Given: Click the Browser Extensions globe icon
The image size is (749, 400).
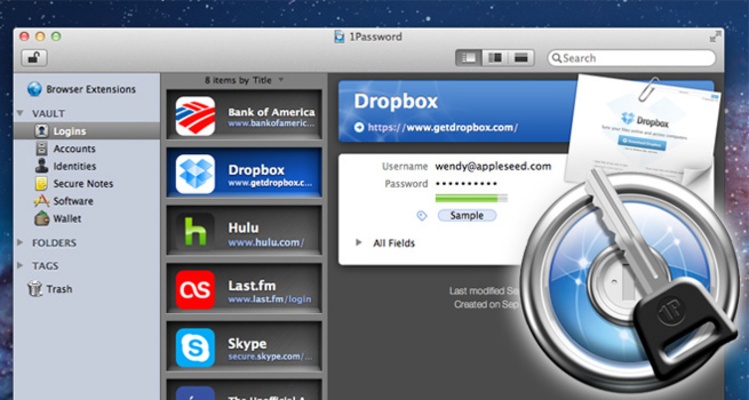Looking at the screenshot, I should tap(35, 89).
